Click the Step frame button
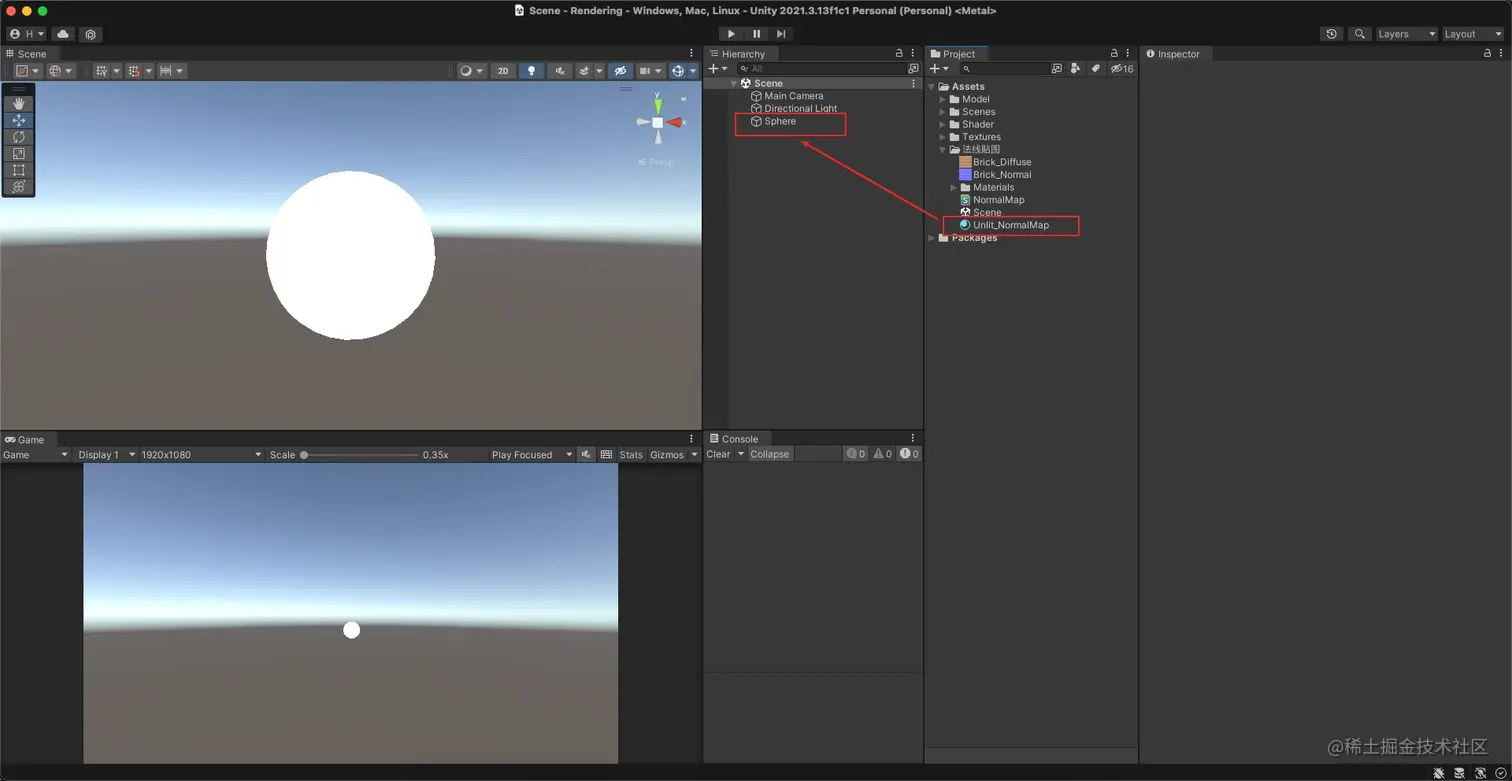Image resolution: width=1512 pixels, height=781 pixels. click(781, 34)
